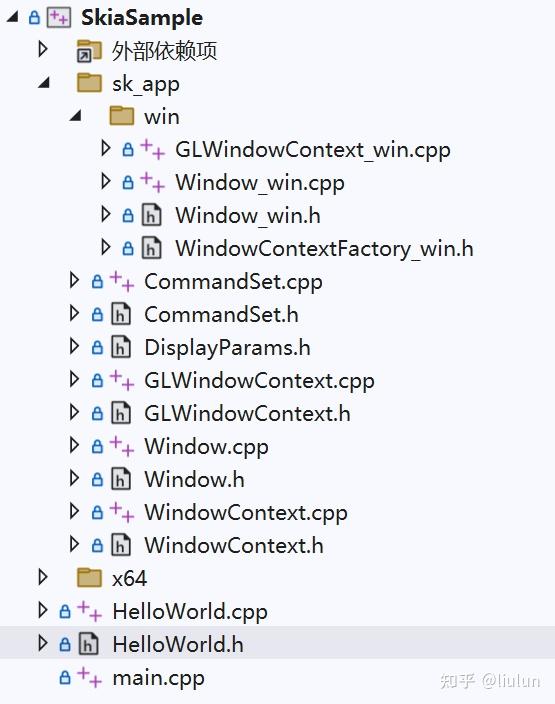Click the lock icon next to SkiaSample
The width and height of the screenshot is (555, 704).
coord(34,18)
